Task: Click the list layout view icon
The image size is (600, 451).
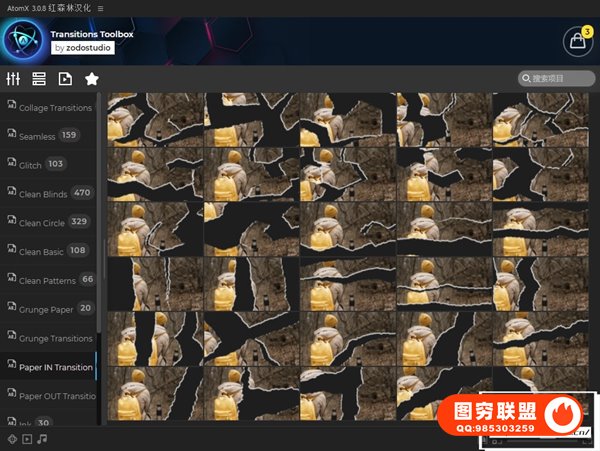Action: tap(39, 79)
